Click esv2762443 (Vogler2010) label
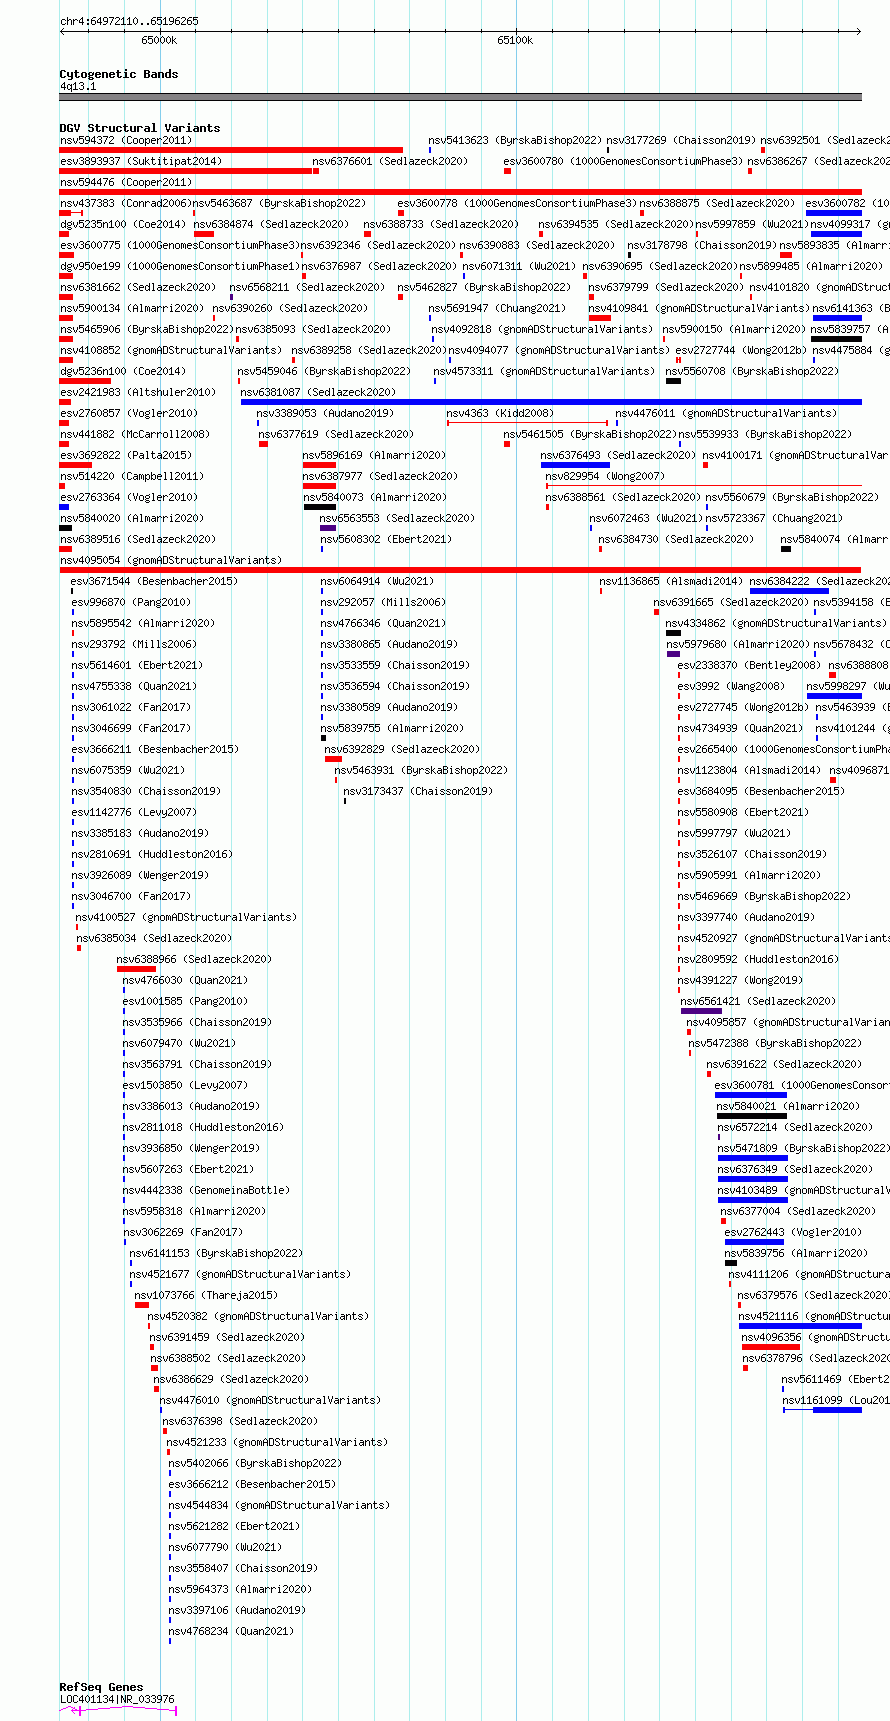 click(793, 1233)
